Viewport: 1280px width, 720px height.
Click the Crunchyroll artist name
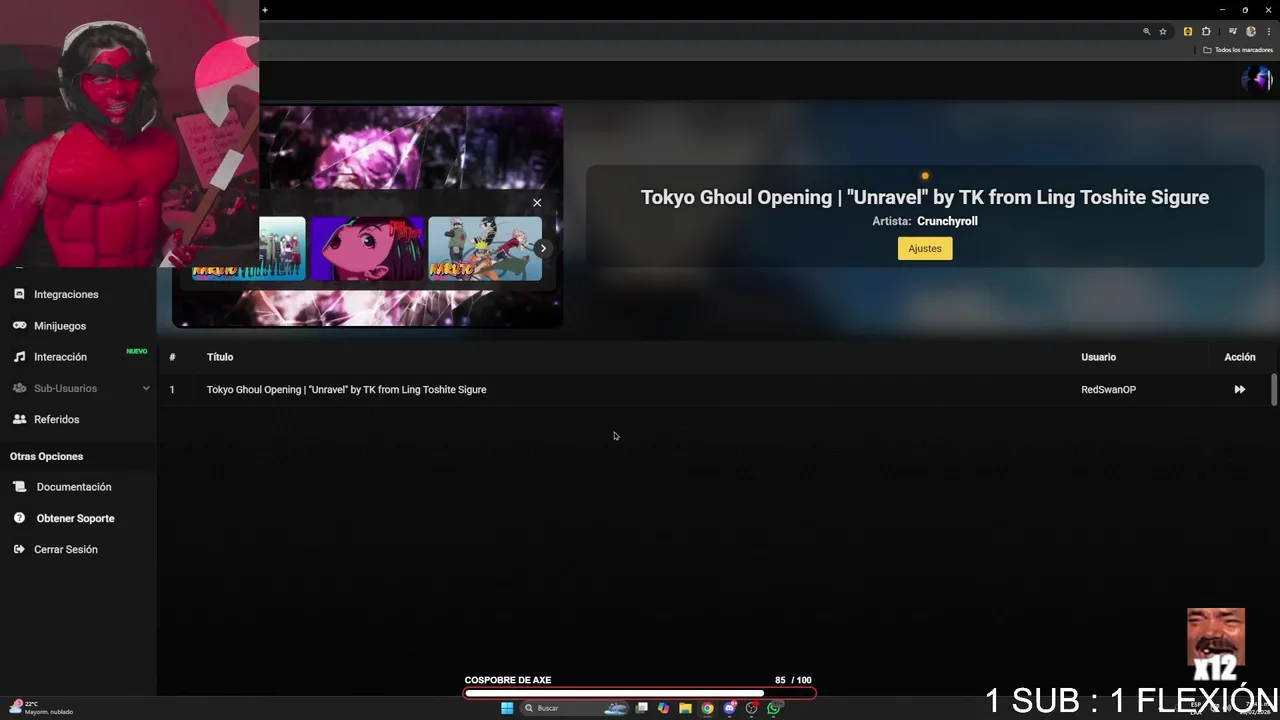(x=947, y=221)
